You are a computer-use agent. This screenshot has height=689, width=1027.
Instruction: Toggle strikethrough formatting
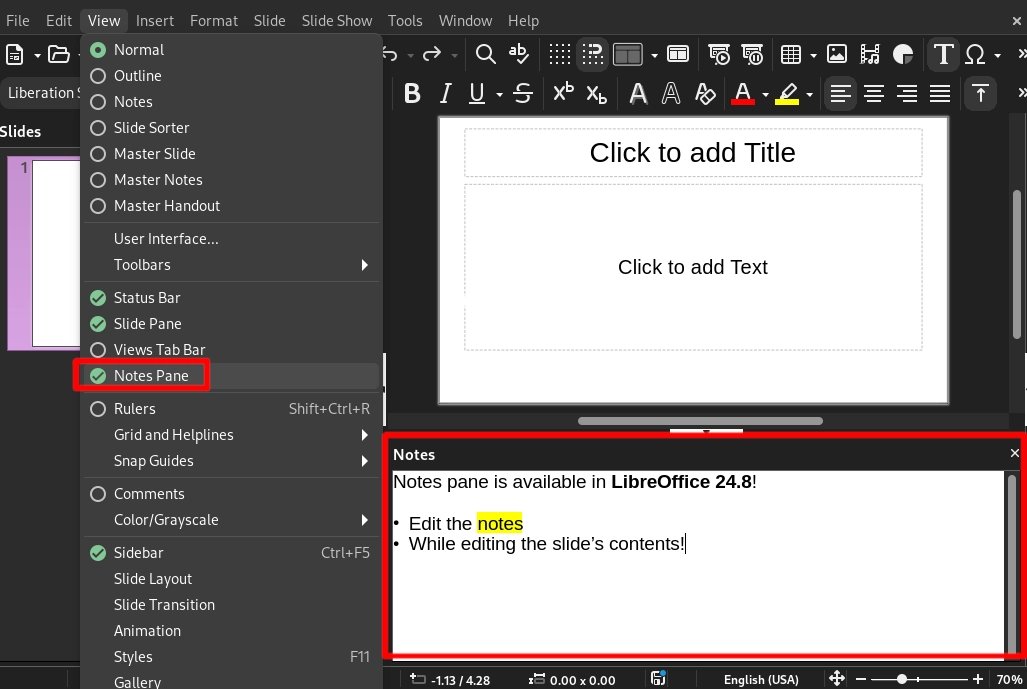click(521, 93)
